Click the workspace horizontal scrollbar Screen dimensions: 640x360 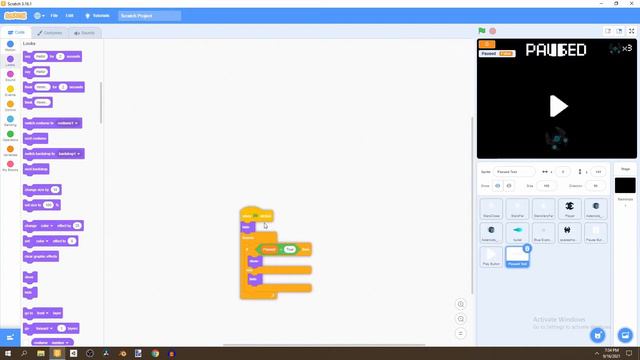point(324,345)
